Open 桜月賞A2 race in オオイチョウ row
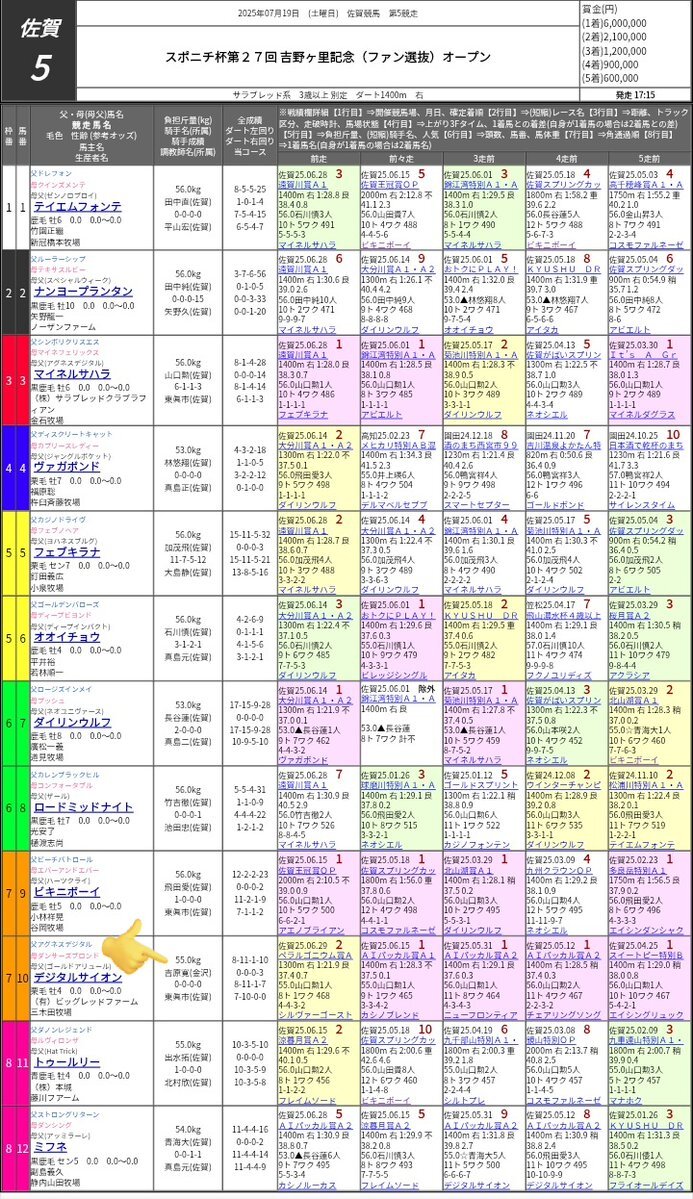 (630, 615)
